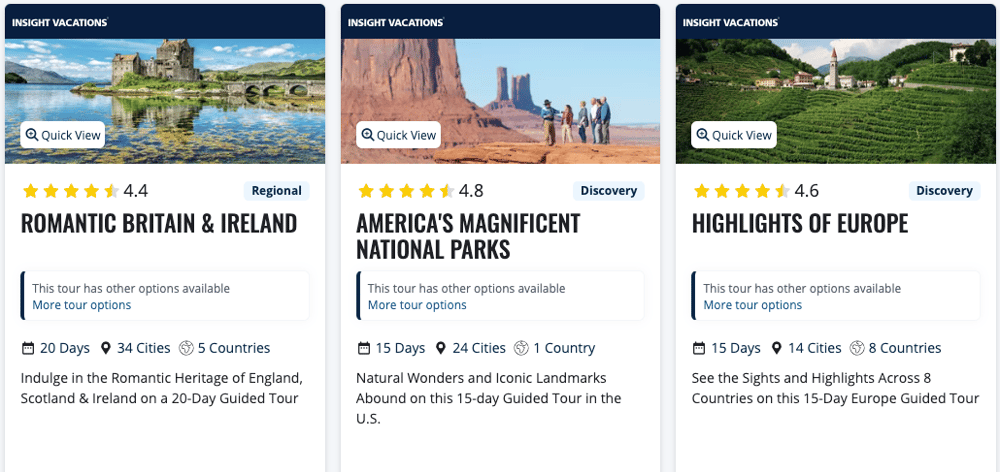Click the globe icon beside 1 Country
Screen dimensions: 1000x472
tap(521, 348)
